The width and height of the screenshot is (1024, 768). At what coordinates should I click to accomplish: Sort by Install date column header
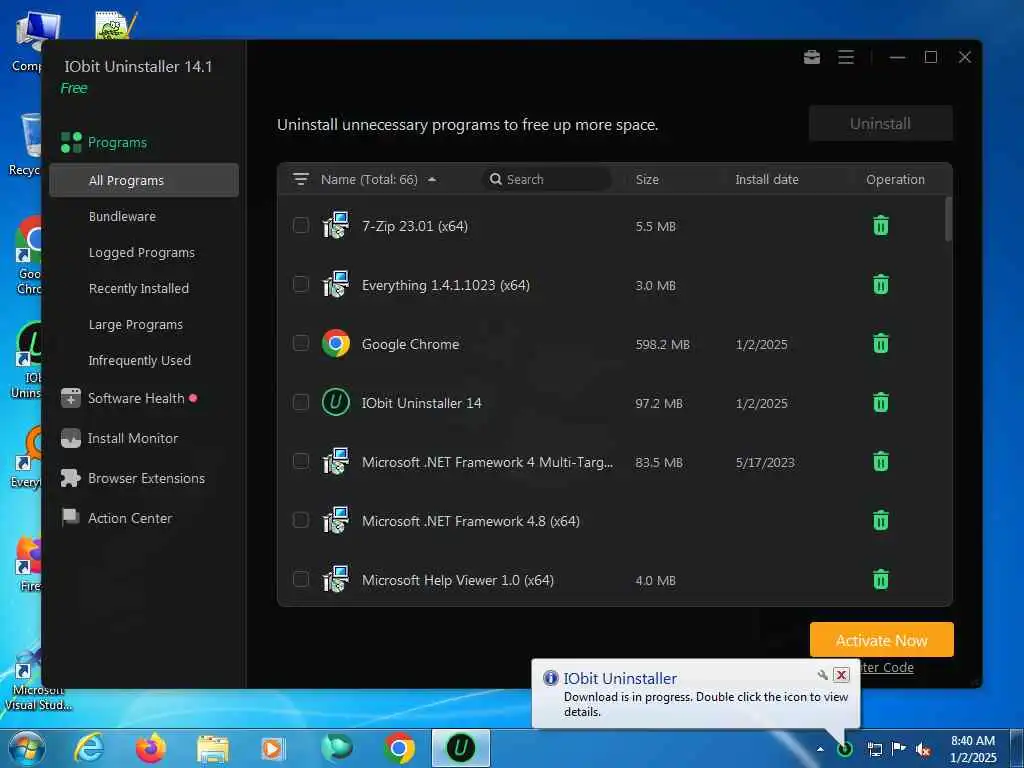coord(767,180)
